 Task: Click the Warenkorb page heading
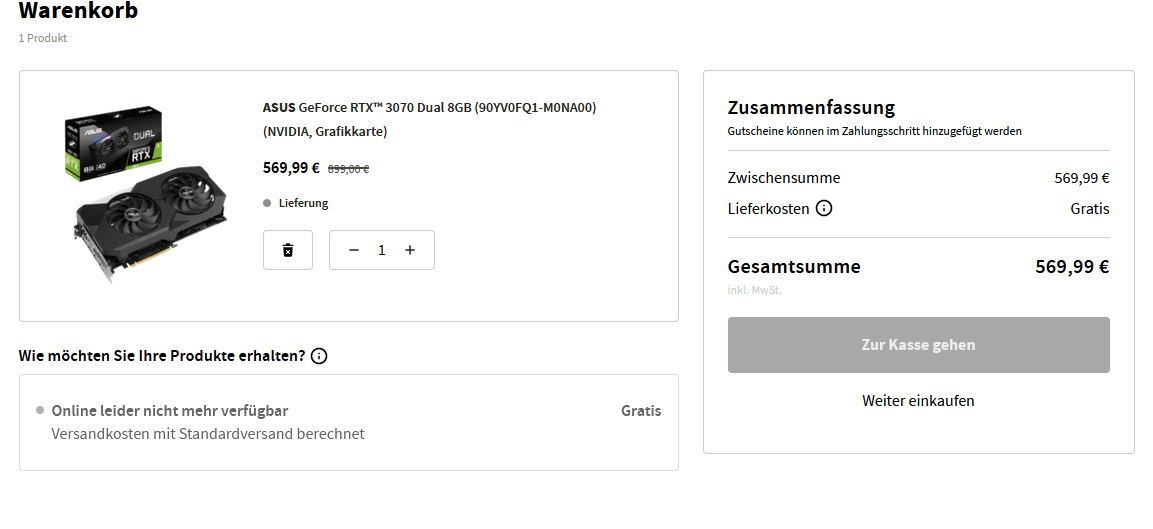coord(78,12)
